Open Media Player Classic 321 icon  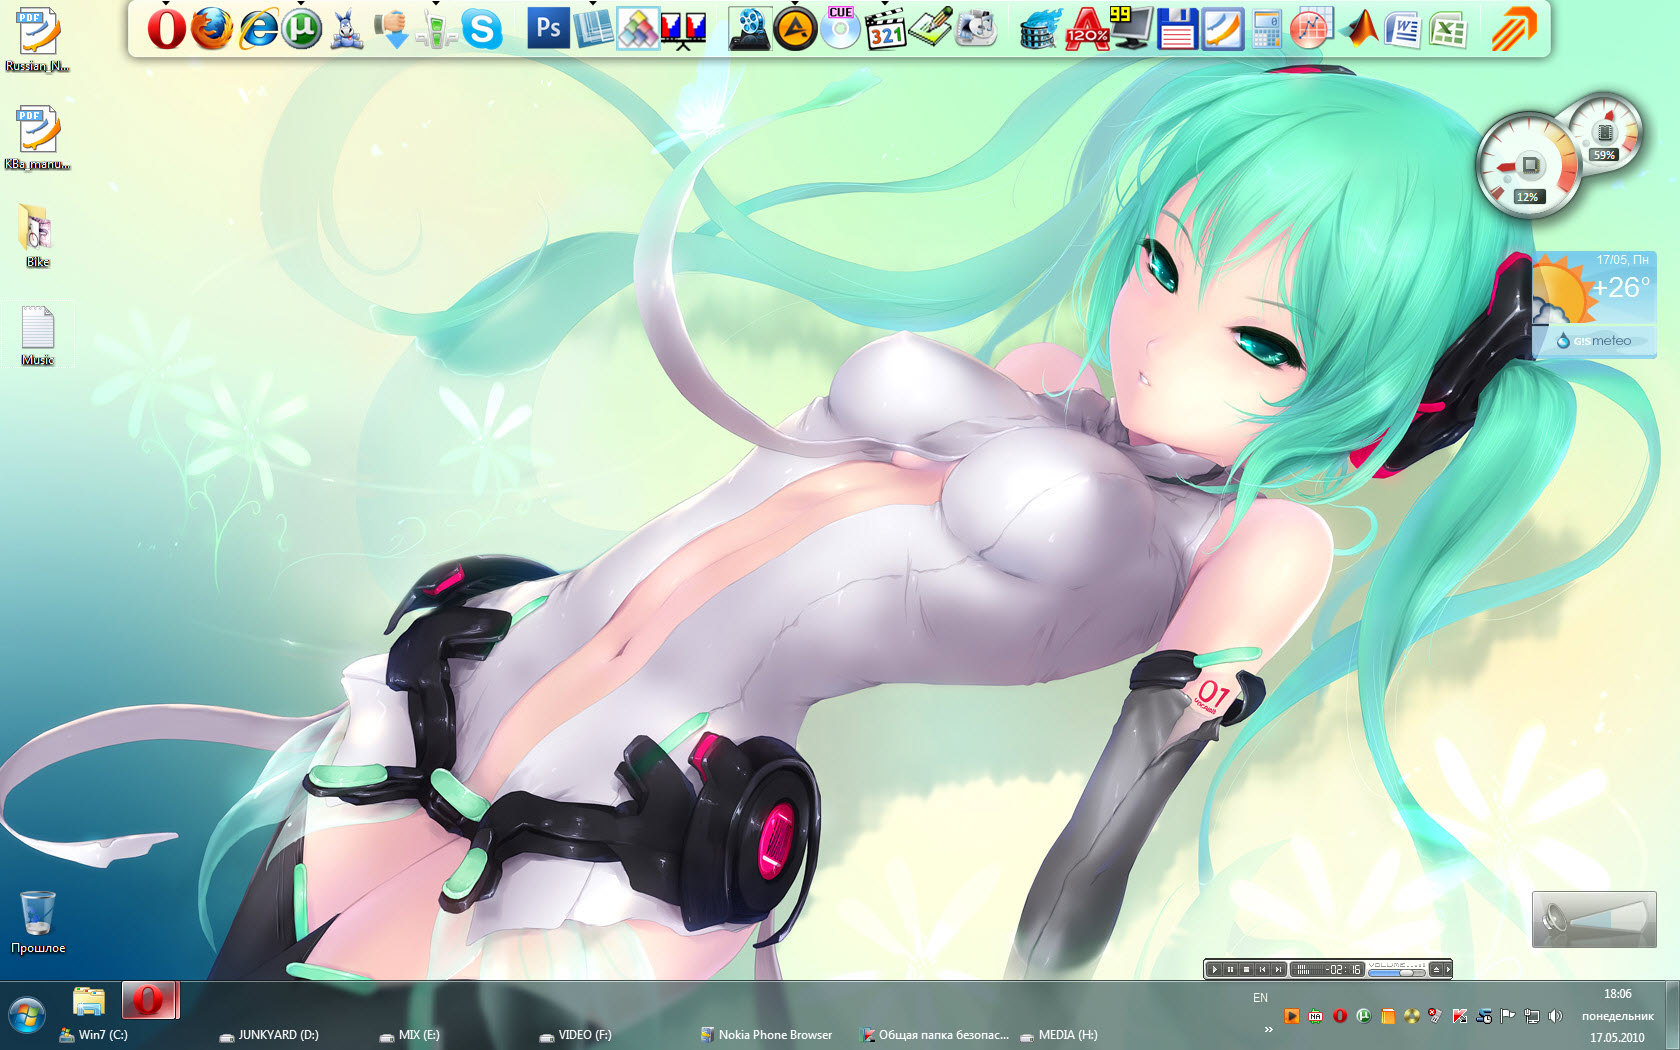(x=886, y=30)
